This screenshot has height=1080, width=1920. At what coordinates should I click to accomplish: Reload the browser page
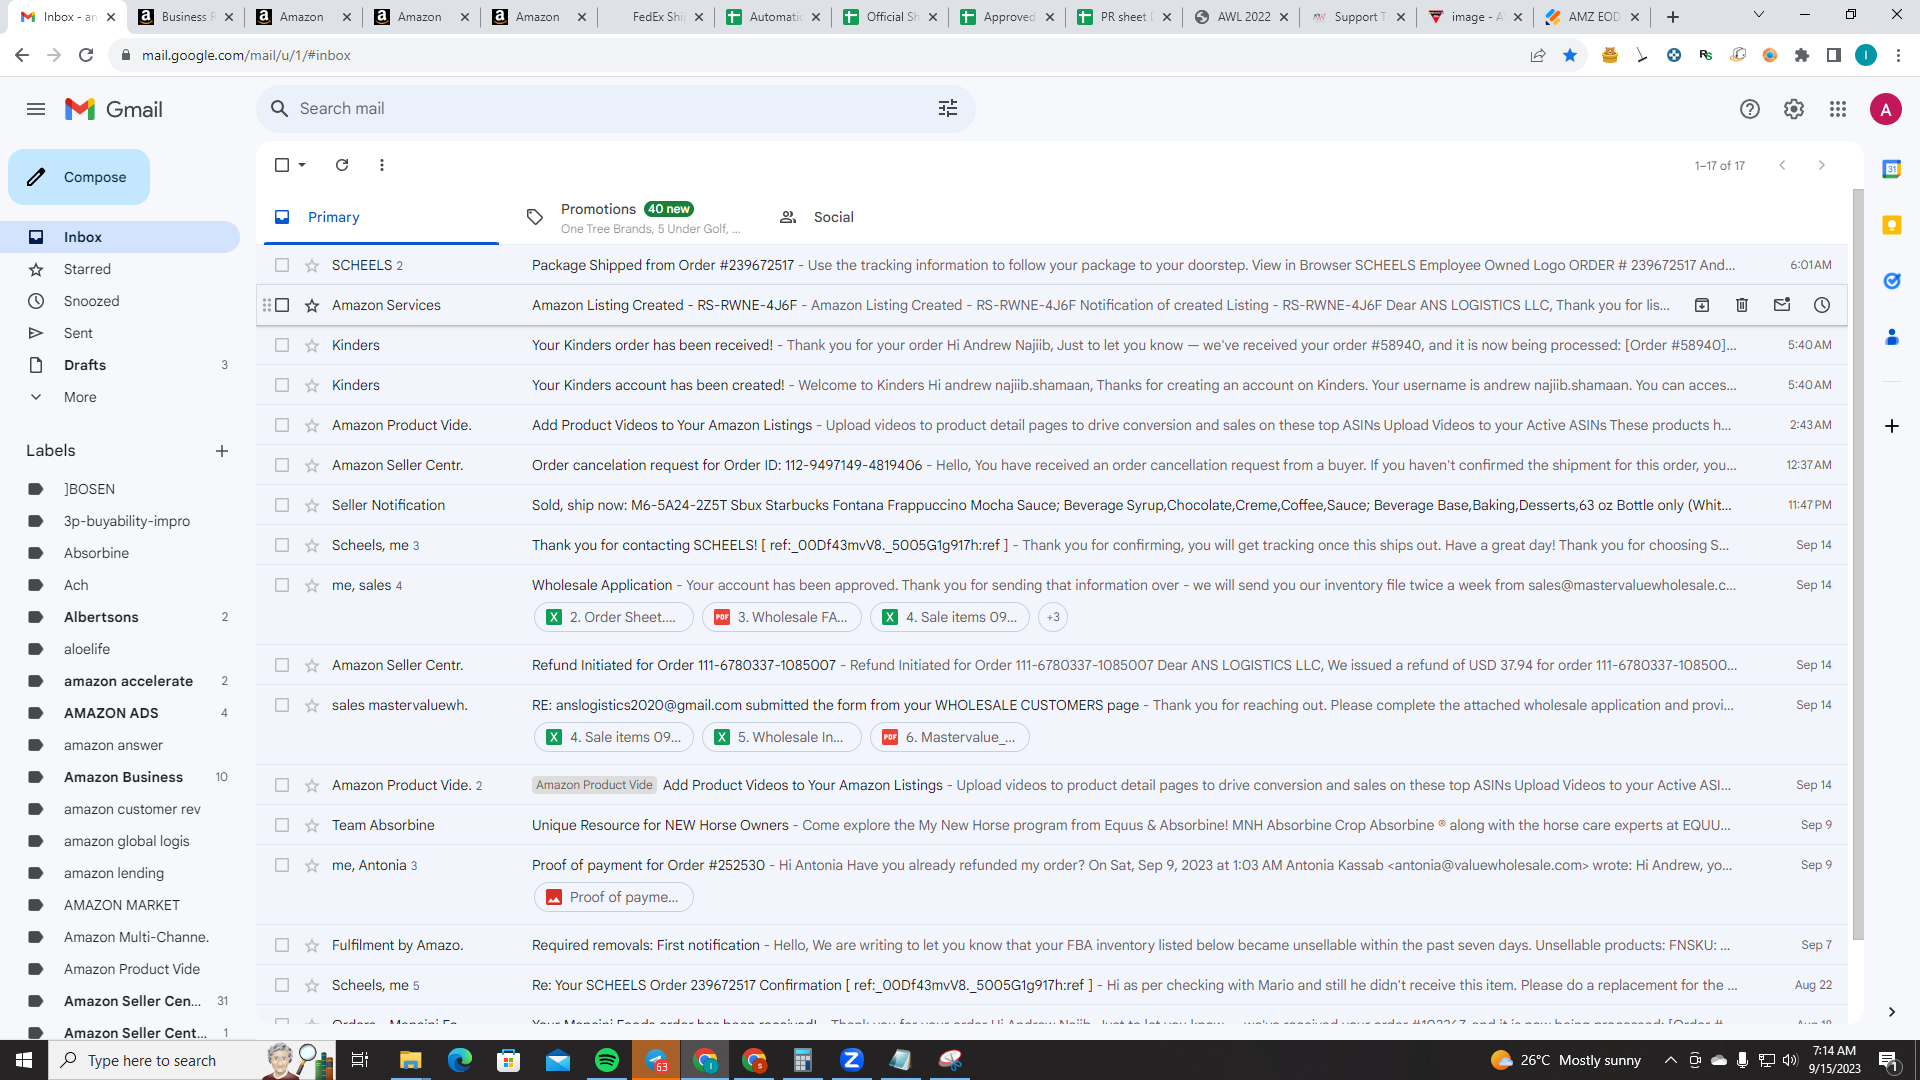86,55
